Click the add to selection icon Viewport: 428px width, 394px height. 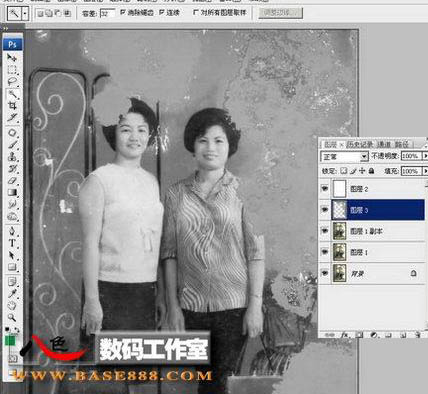[x=49, y=13]
